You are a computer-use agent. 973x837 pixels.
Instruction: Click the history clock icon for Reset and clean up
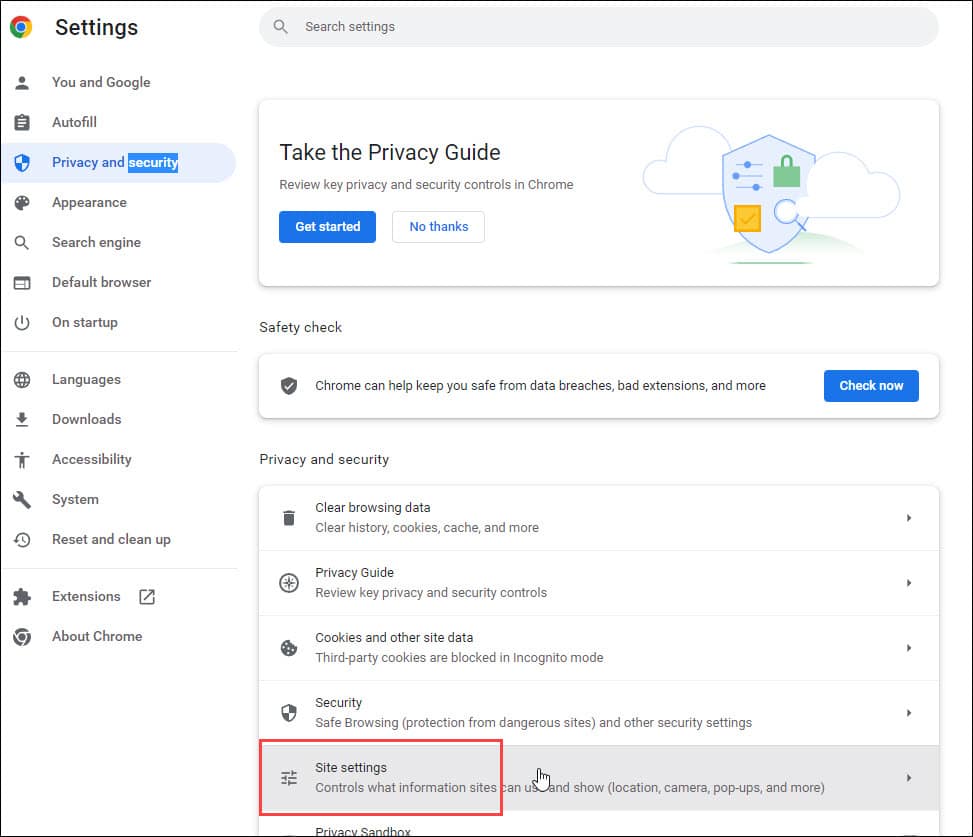[x=22, y=540]
